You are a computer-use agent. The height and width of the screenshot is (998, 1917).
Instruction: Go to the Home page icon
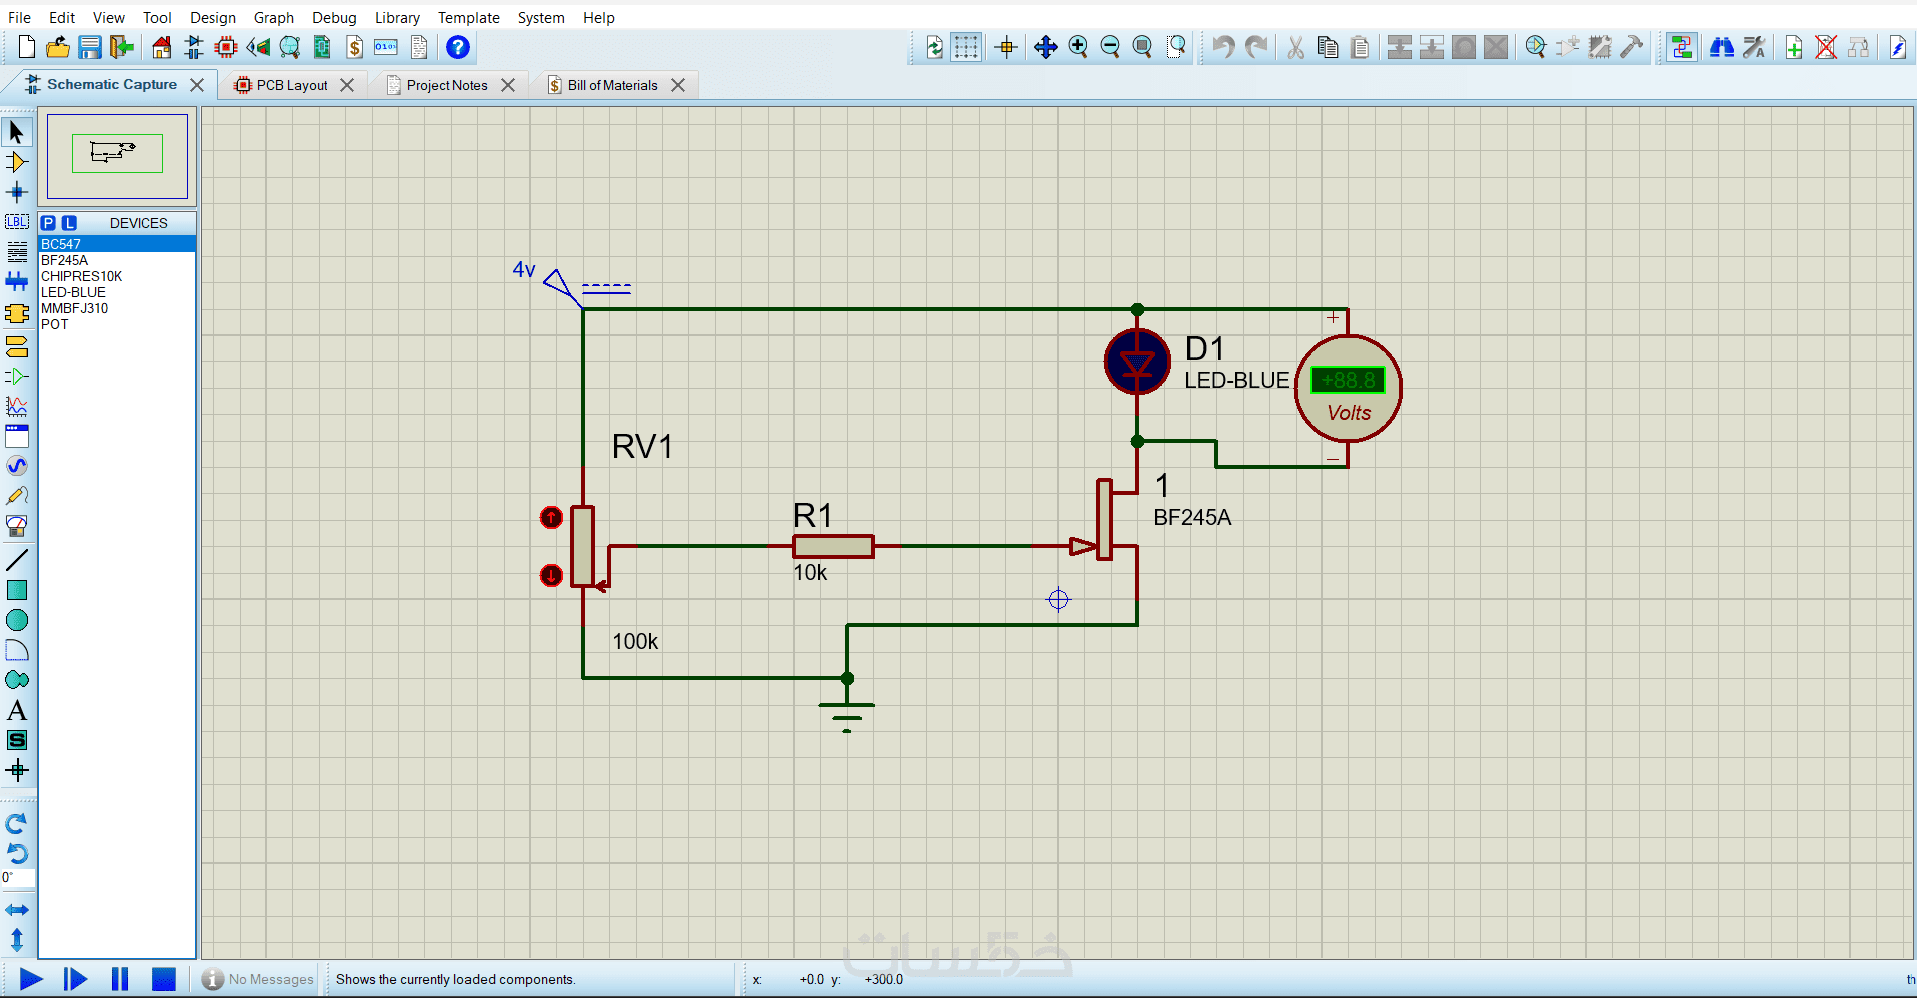point(162,47)
